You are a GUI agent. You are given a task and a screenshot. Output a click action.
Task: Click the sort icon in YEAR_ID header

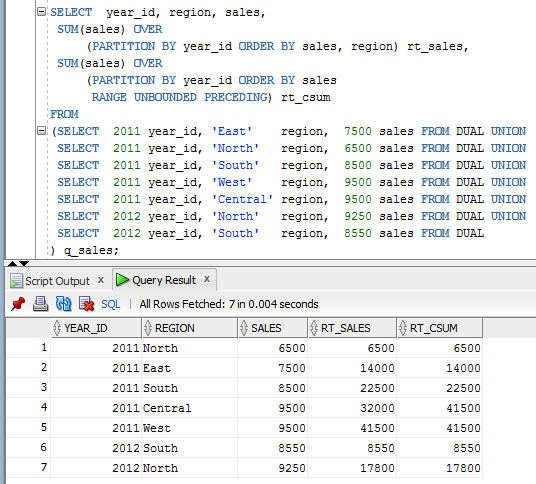click(x=57, y=328)
